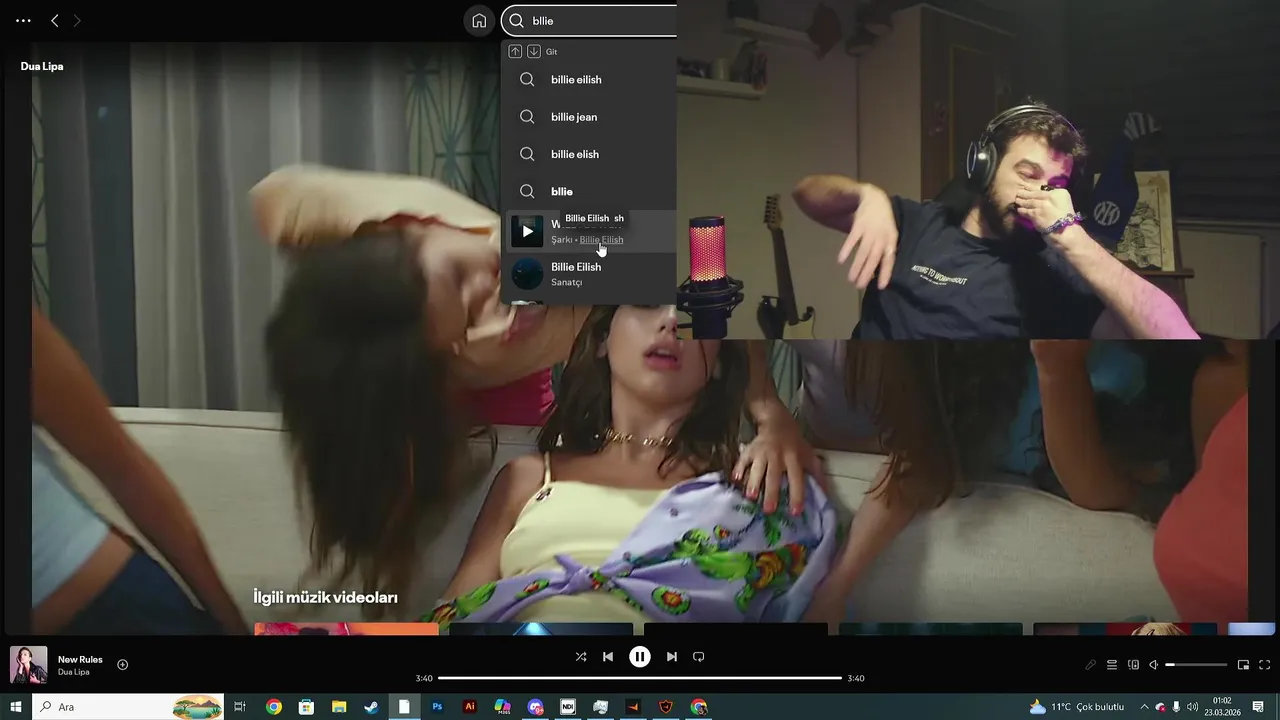This screenshot has height=720, width=1280.
Task: Seek within the playback progress bar
Action: click(640, 678)
